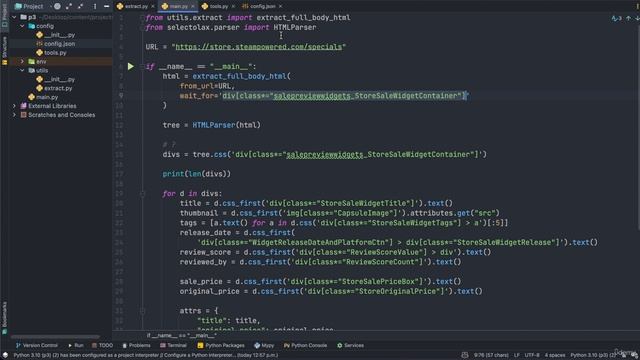The width and height of the screenshot is (640, 360).
Task: Collapse the p3 project root
Action: [14, 17]
